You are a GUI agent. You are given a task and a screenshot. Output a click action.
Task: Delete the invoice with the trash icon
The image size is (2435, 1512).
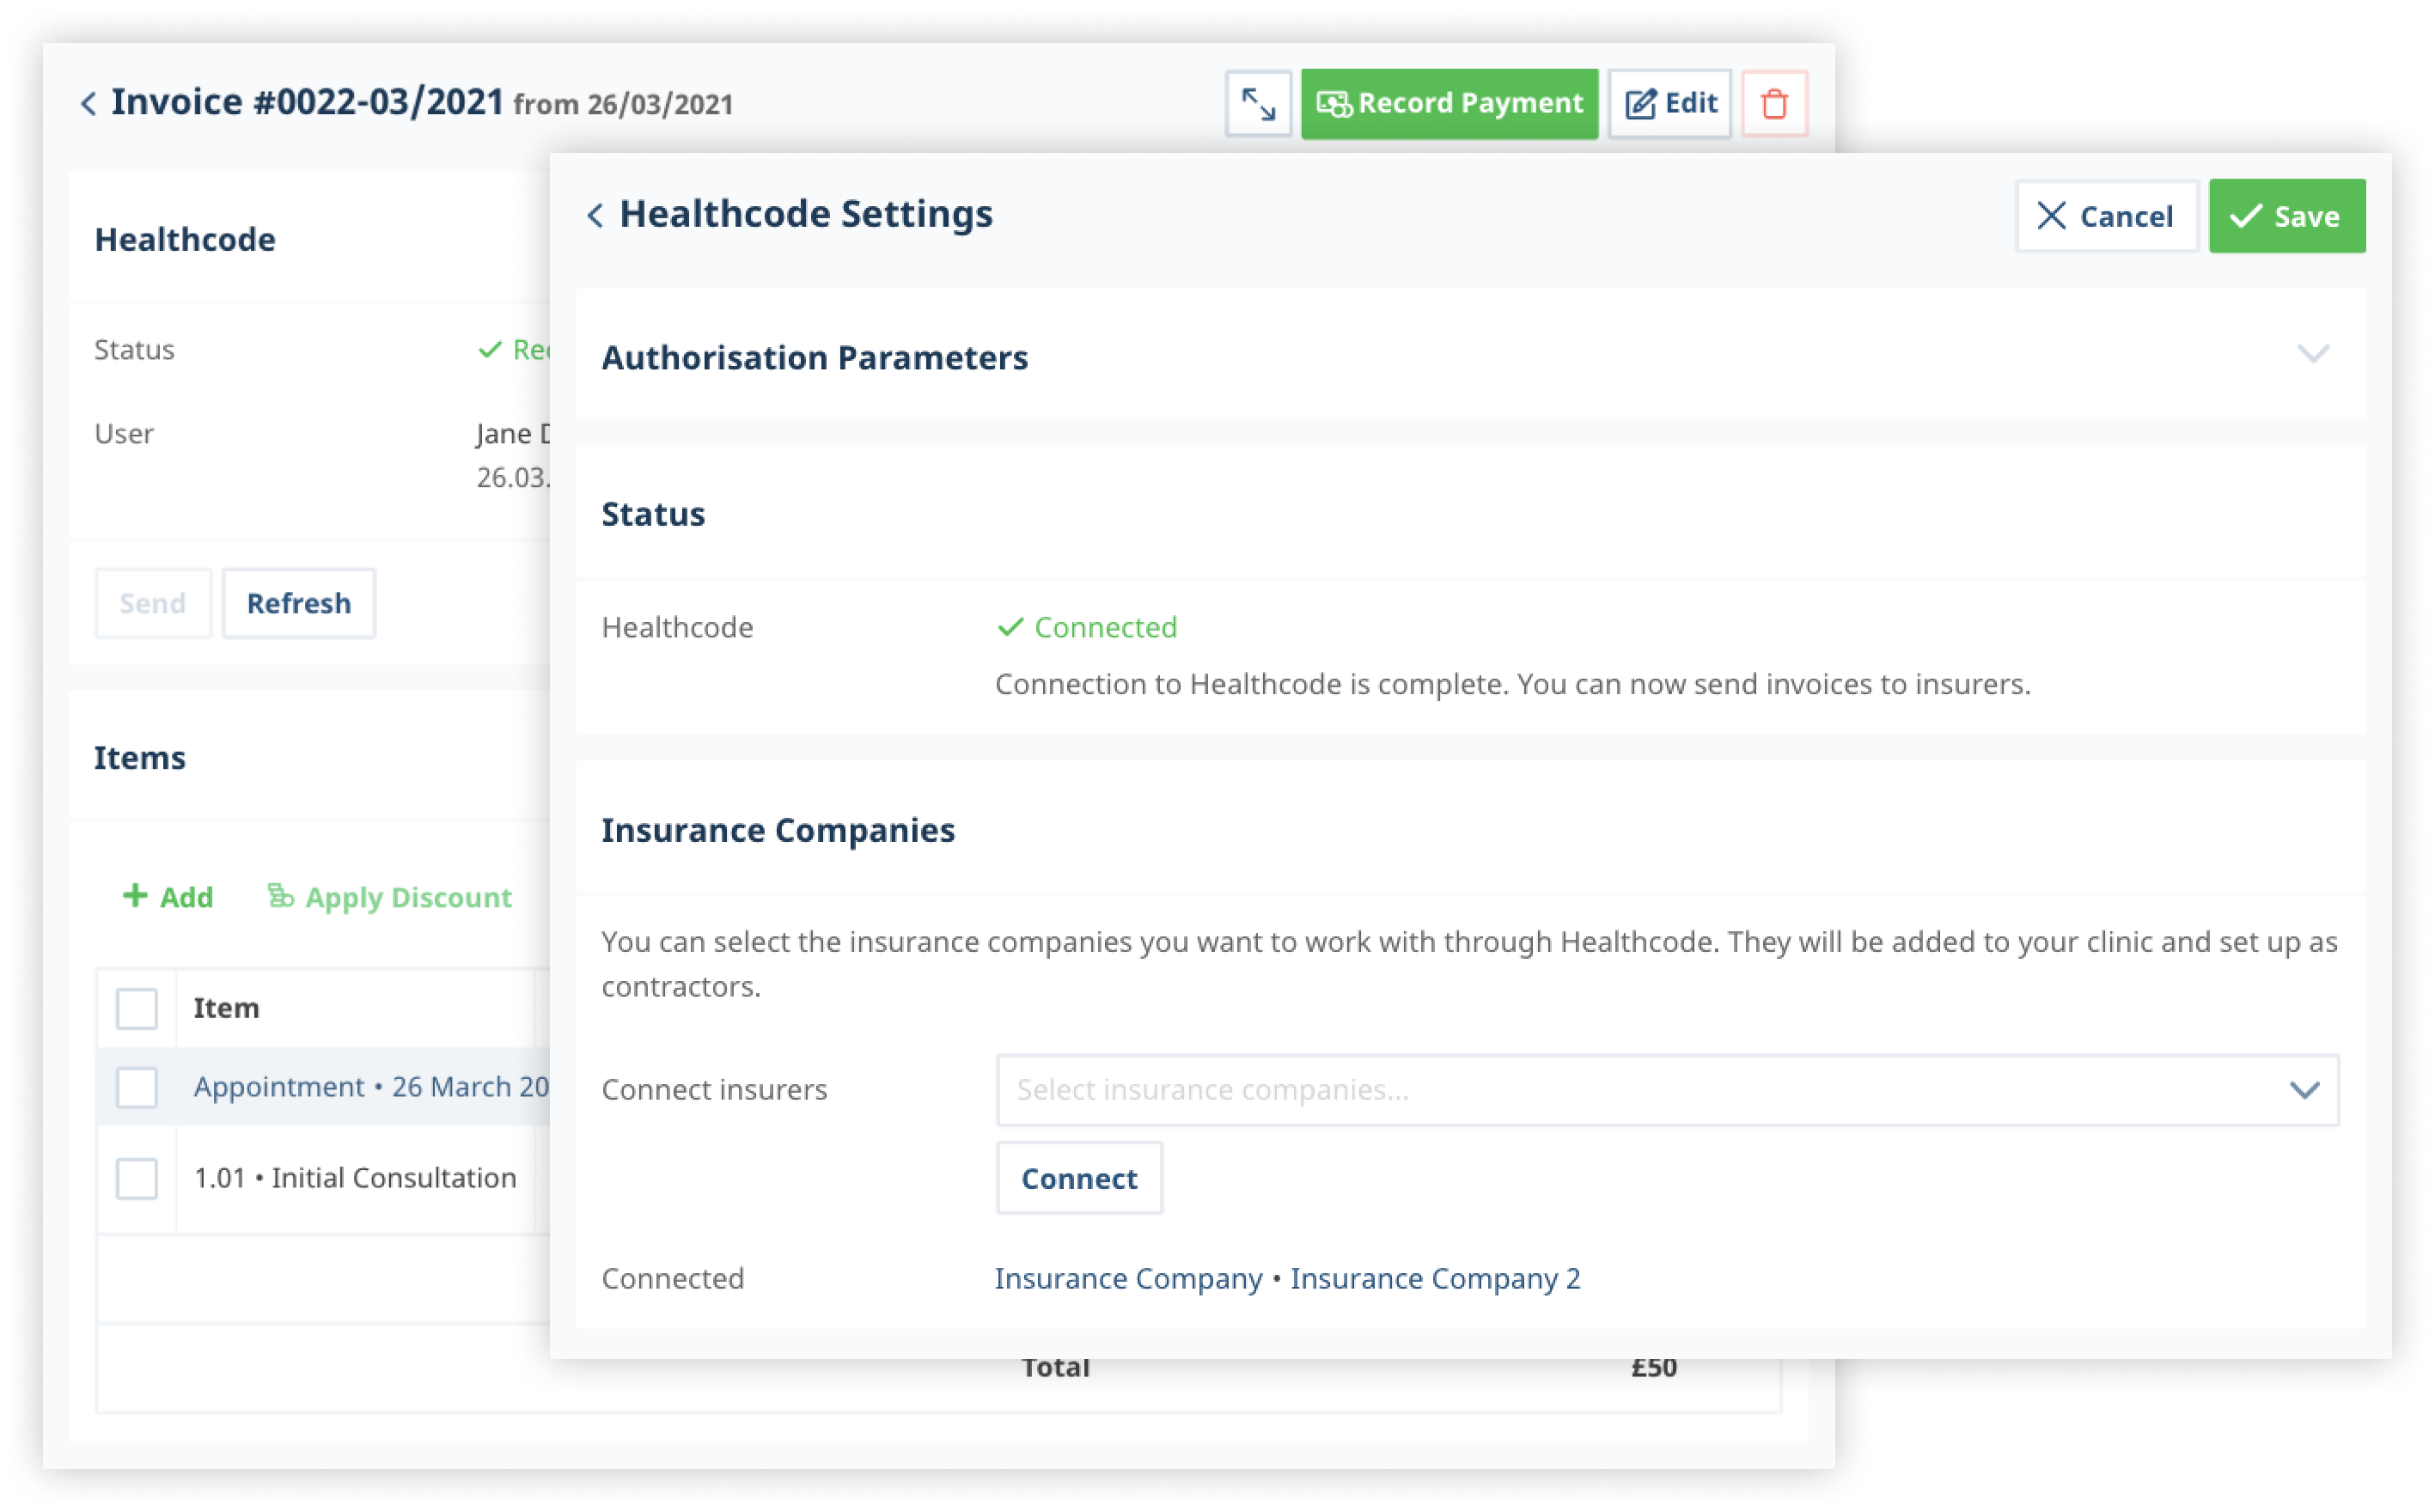pyautogui.click(x=1774, y=104)
